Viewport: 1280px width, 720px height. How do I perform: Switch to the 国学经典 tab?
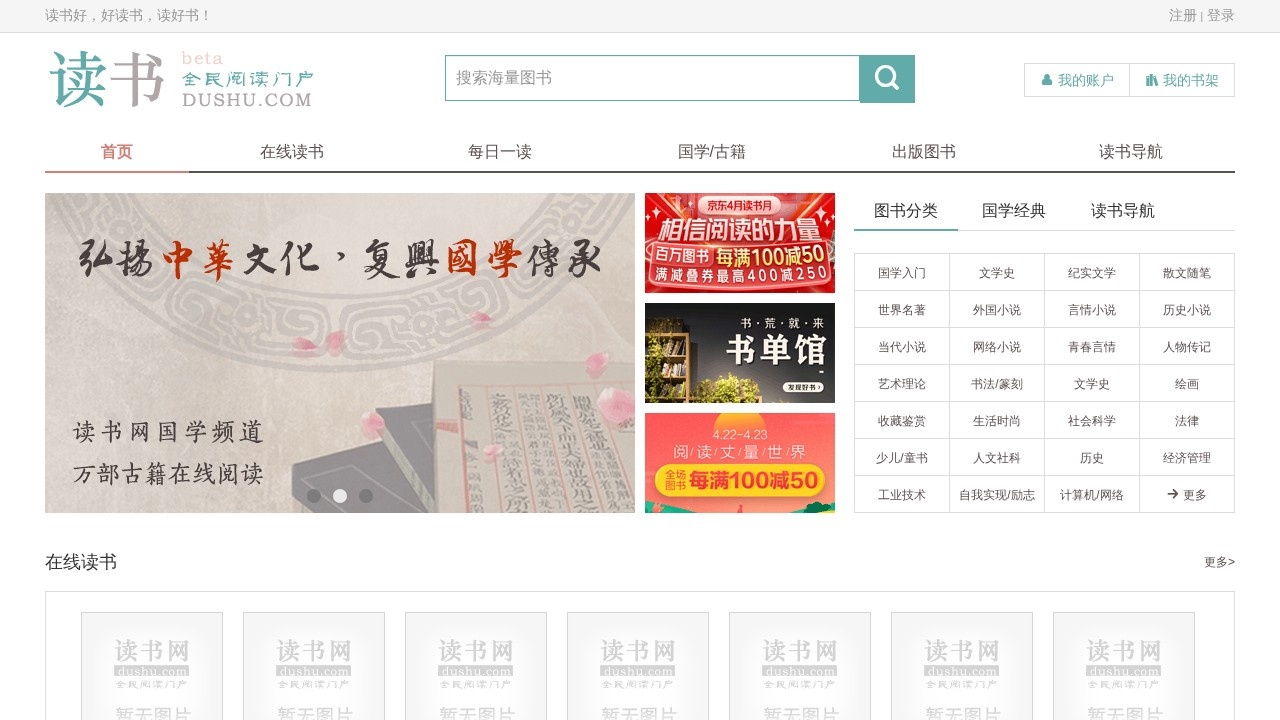point(1014,211)
